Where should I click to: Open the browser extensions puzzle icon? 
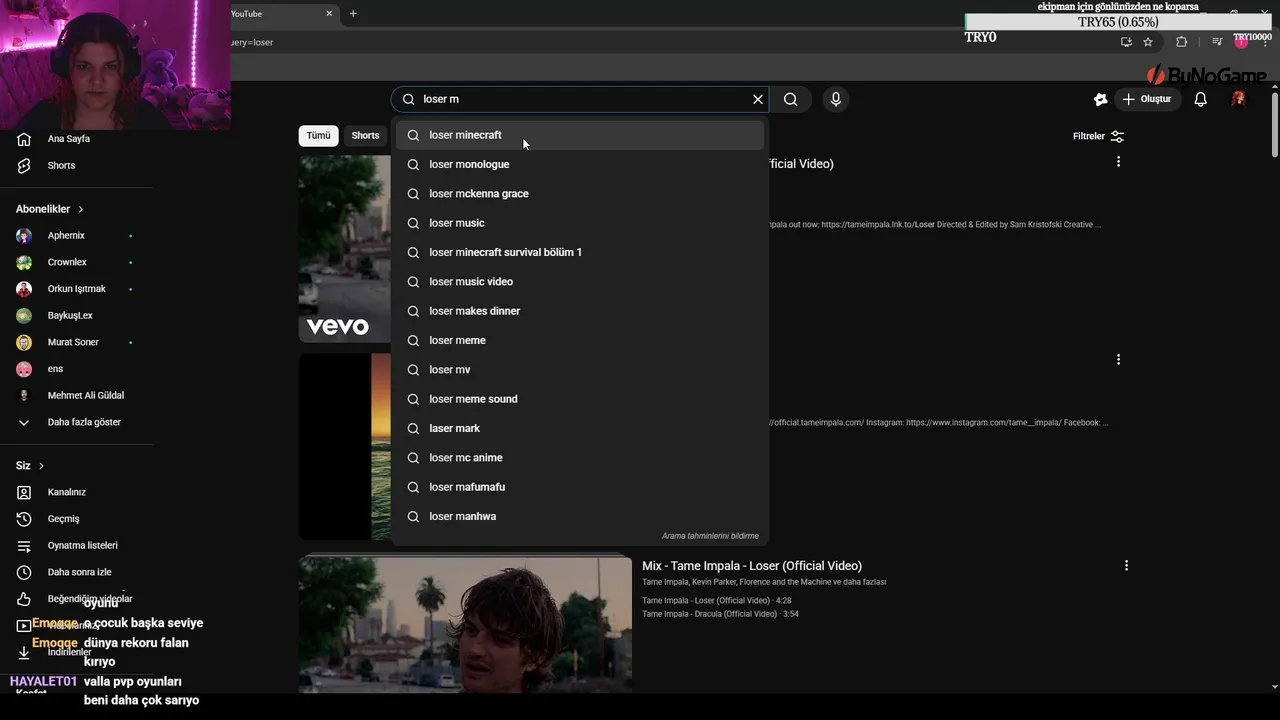point(1181,42)
